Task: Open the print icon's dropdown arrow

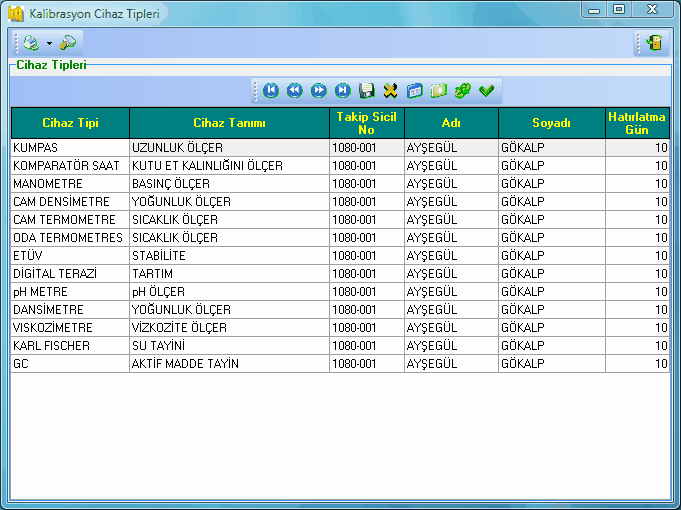Action: (50, 43)
